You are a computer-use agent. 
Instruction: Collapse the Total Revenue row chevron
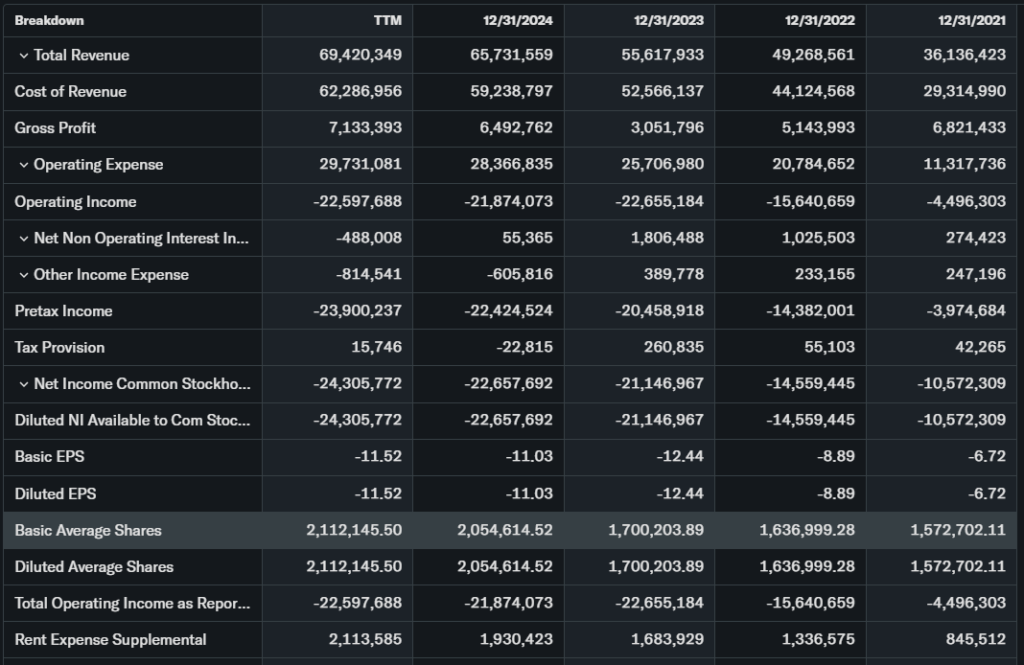click(x=23, y=56)
